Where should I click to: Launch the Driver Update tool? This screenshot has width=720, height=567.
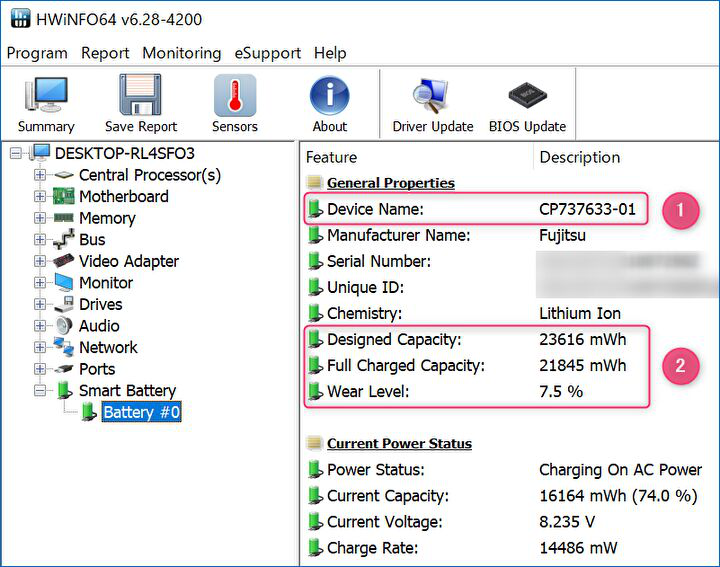[x=432, y=95]
